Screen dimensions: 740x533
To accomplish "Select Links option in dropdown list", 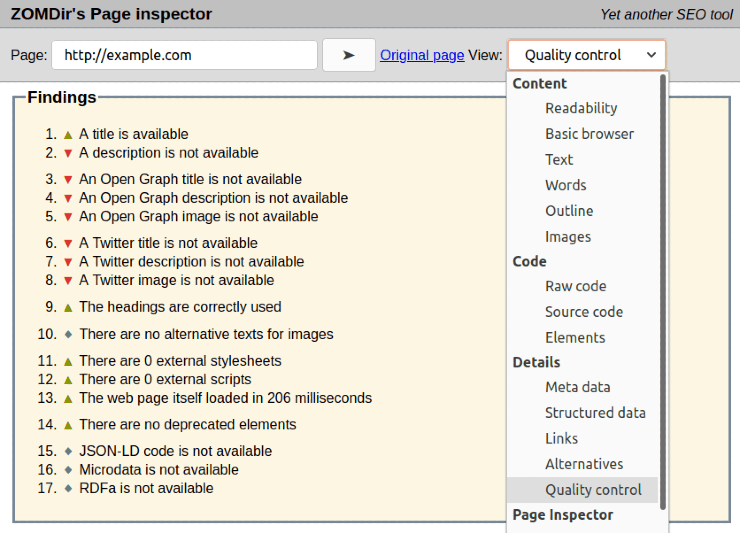I will [561, 438].
